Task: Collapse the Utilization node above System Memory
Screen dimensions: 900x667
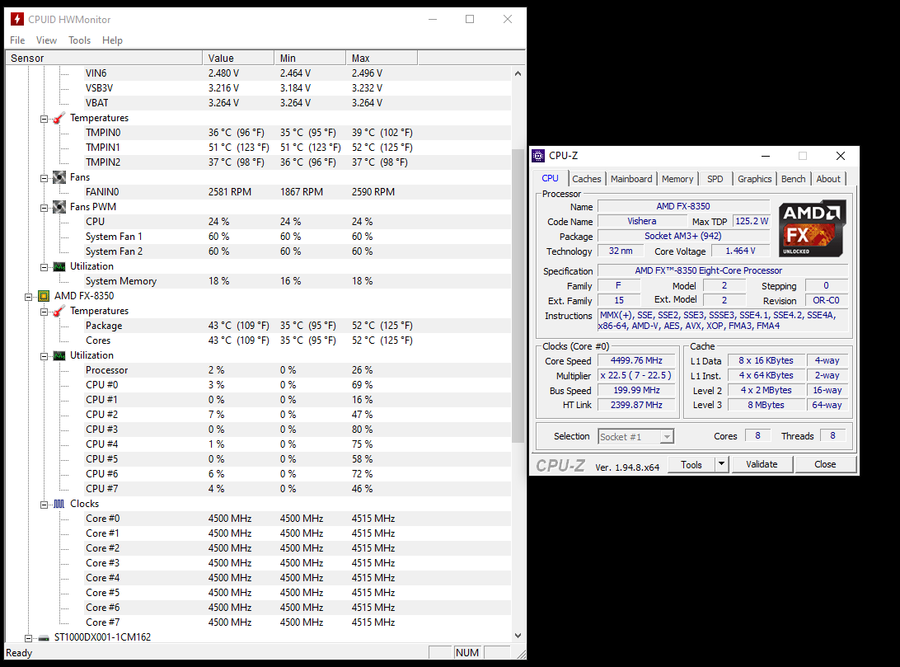Action: point(44,267)
